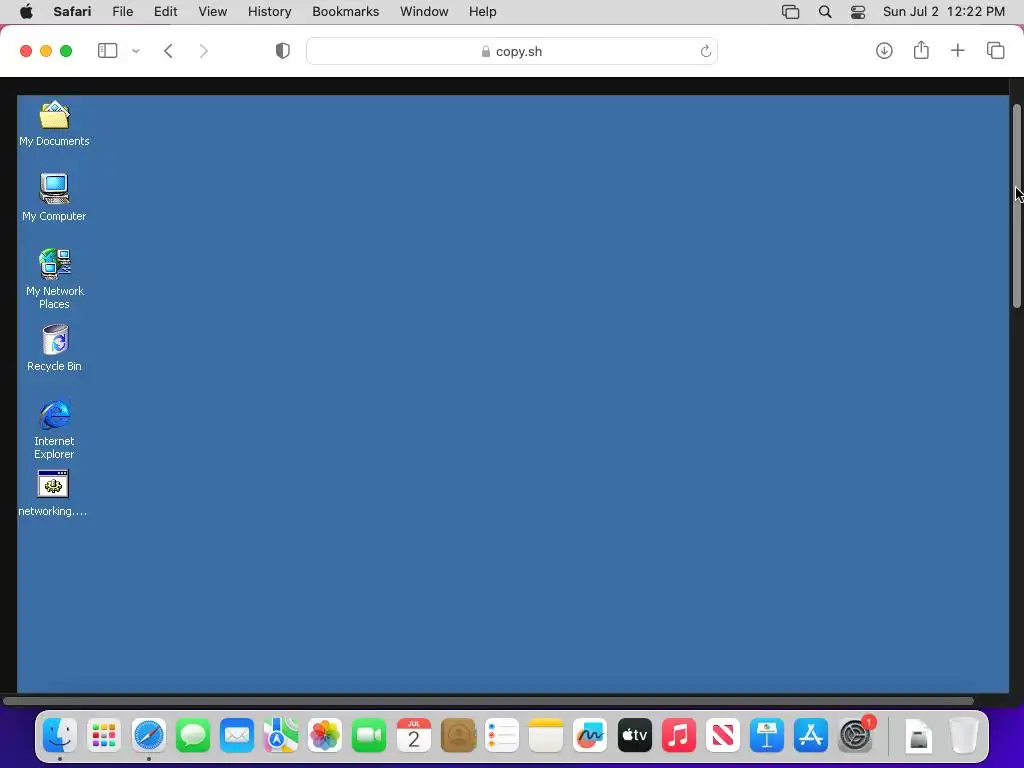
Task: Open Stage Manager icon in menu bar
Action: (790, 12)
